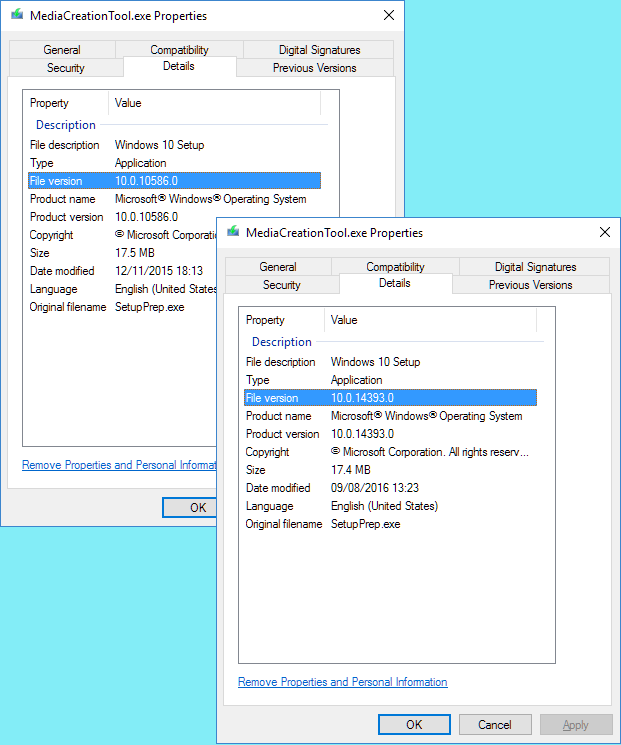Click the front window's MediaCreationTool title icon
Screen dimensions: 621x745
click(x=233, y=232)
